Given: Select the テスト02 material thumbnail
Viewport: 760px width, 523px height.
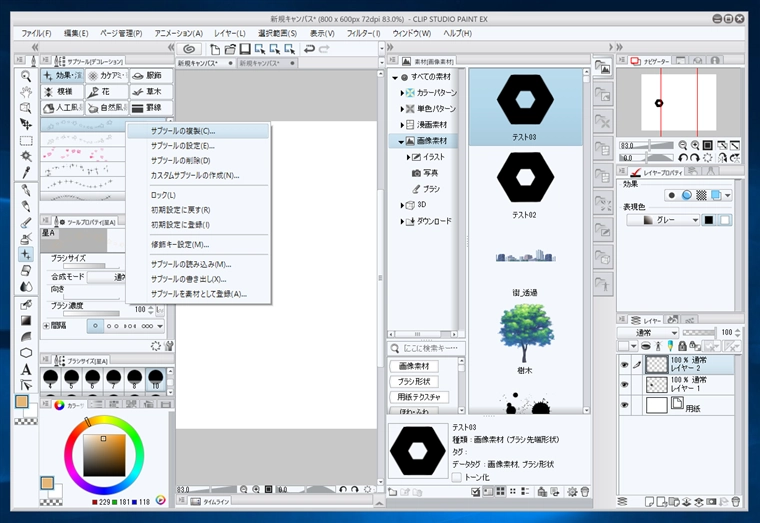Looking at the screenshot, I should pos(525,185).
